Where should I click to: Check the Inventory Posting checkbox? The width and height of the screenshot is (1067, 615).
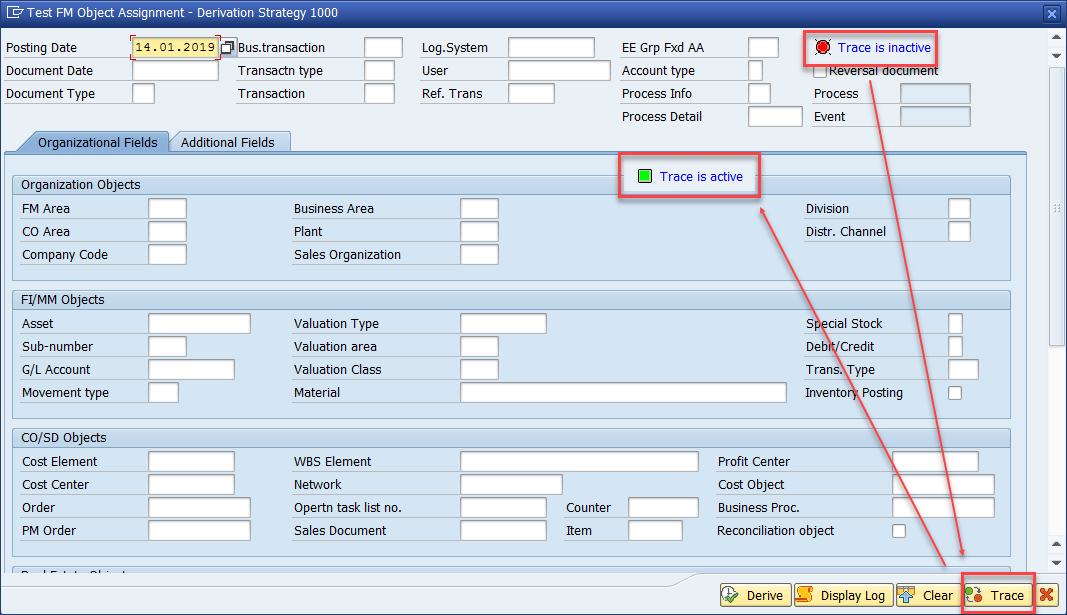click(x=955, y=393)
